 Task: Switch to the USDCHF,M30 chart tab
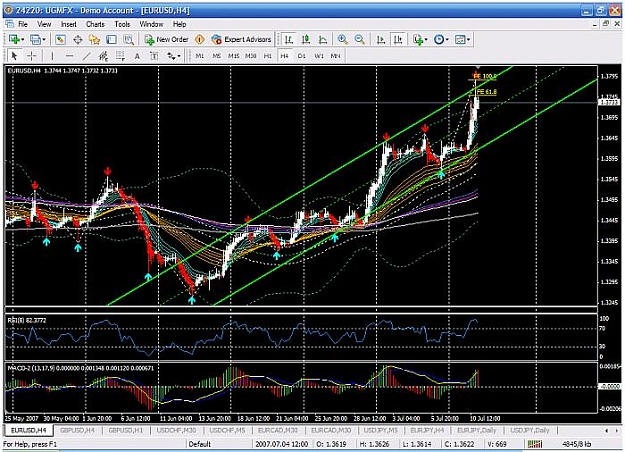(176, 430)
